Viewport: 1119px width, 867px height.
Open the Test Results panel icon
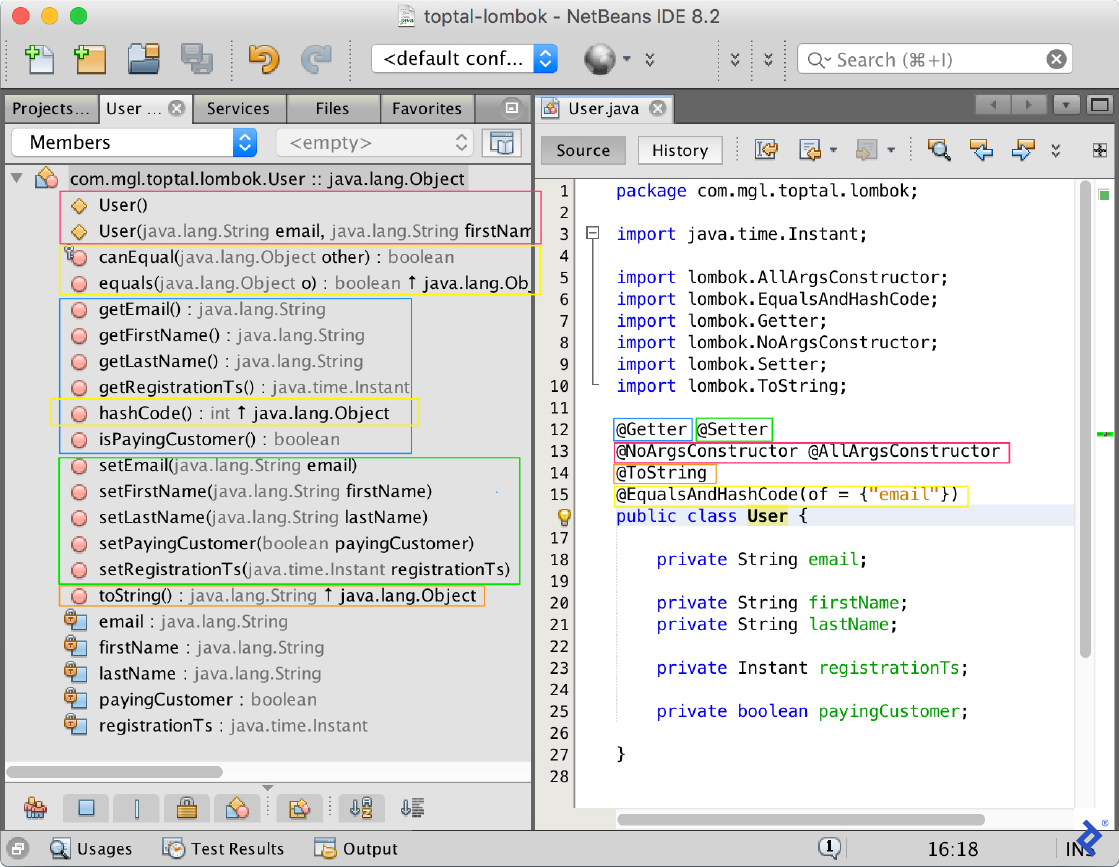(173, 848)
